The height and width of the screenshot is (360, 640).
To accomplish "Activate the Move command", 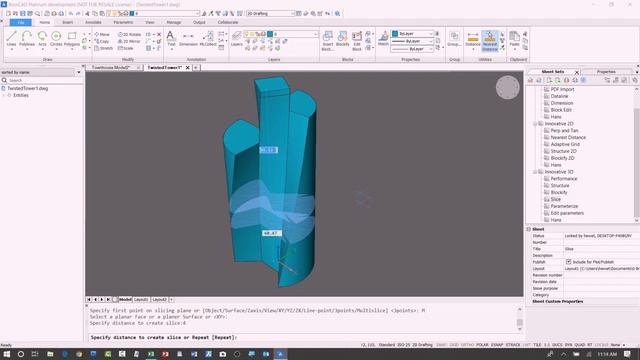I will pos(102,34).
